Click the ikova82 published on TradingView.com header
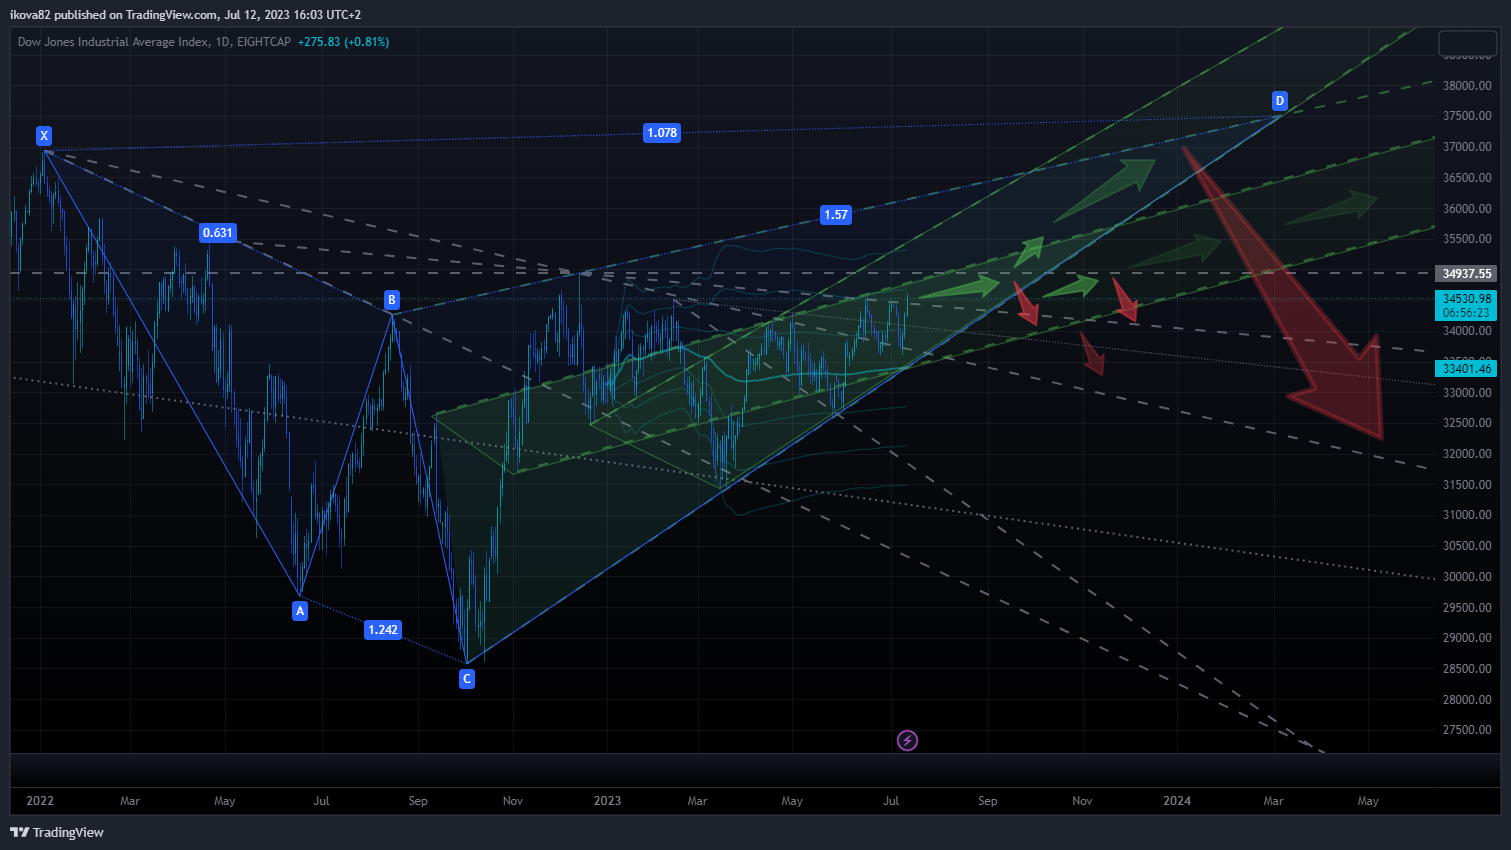This screenshot has width=1511, height=850. (x=185, y=15)
